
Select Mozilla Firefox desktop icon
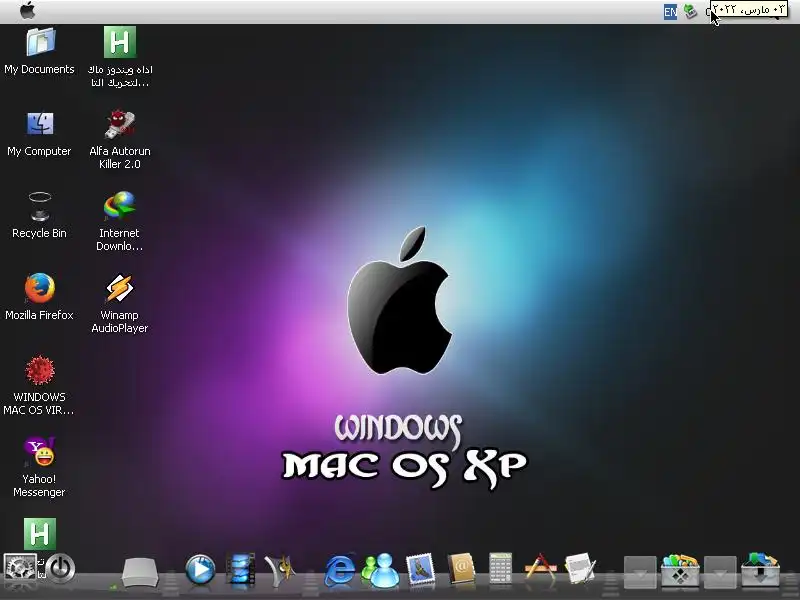pyautogui.click(x=40, y=288)
